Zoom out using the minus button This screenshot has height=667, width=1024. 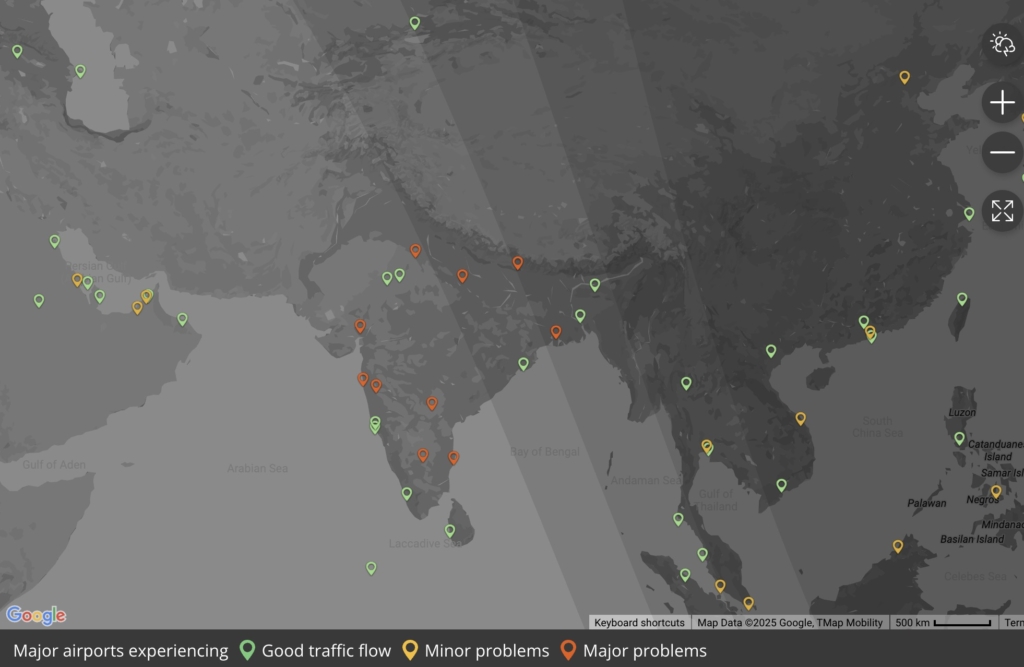click(1001, 152)
